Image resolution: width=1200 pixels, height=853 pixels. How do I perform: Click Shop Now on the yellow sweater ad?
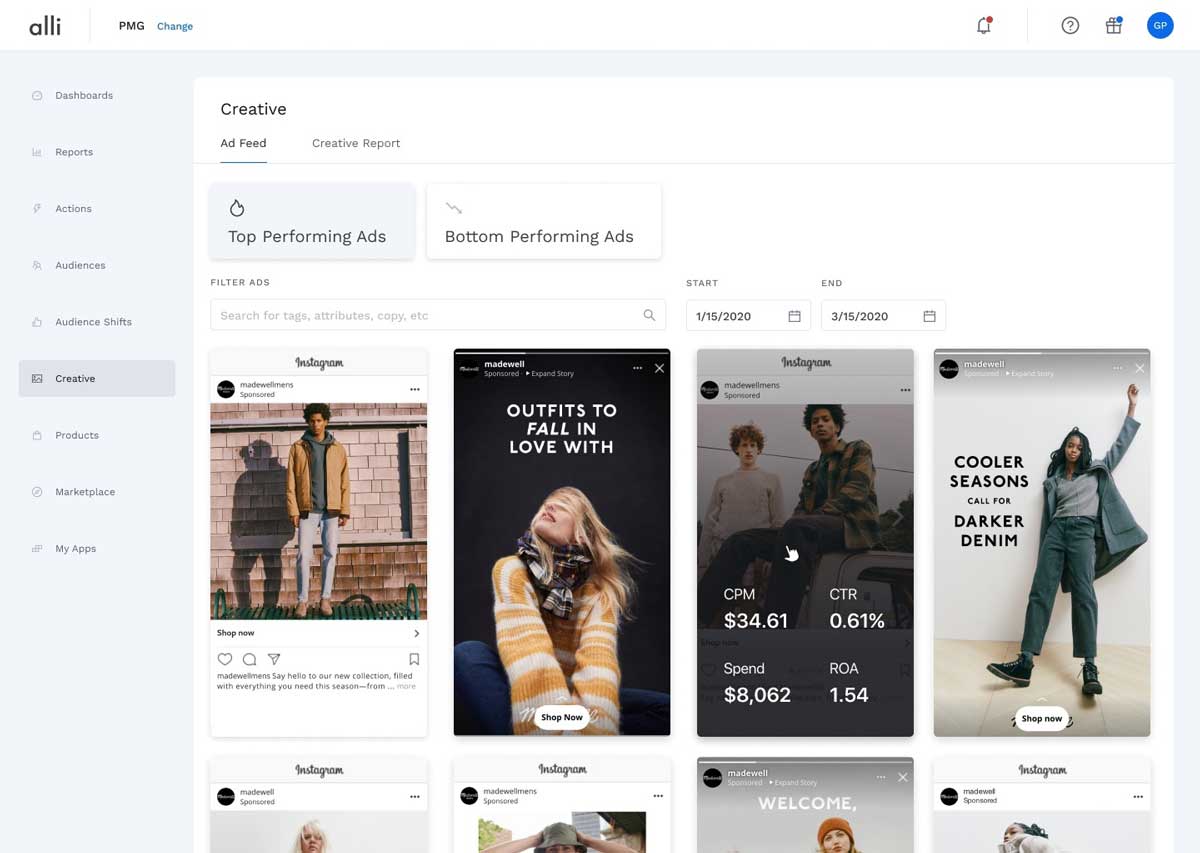click(561, 717)
